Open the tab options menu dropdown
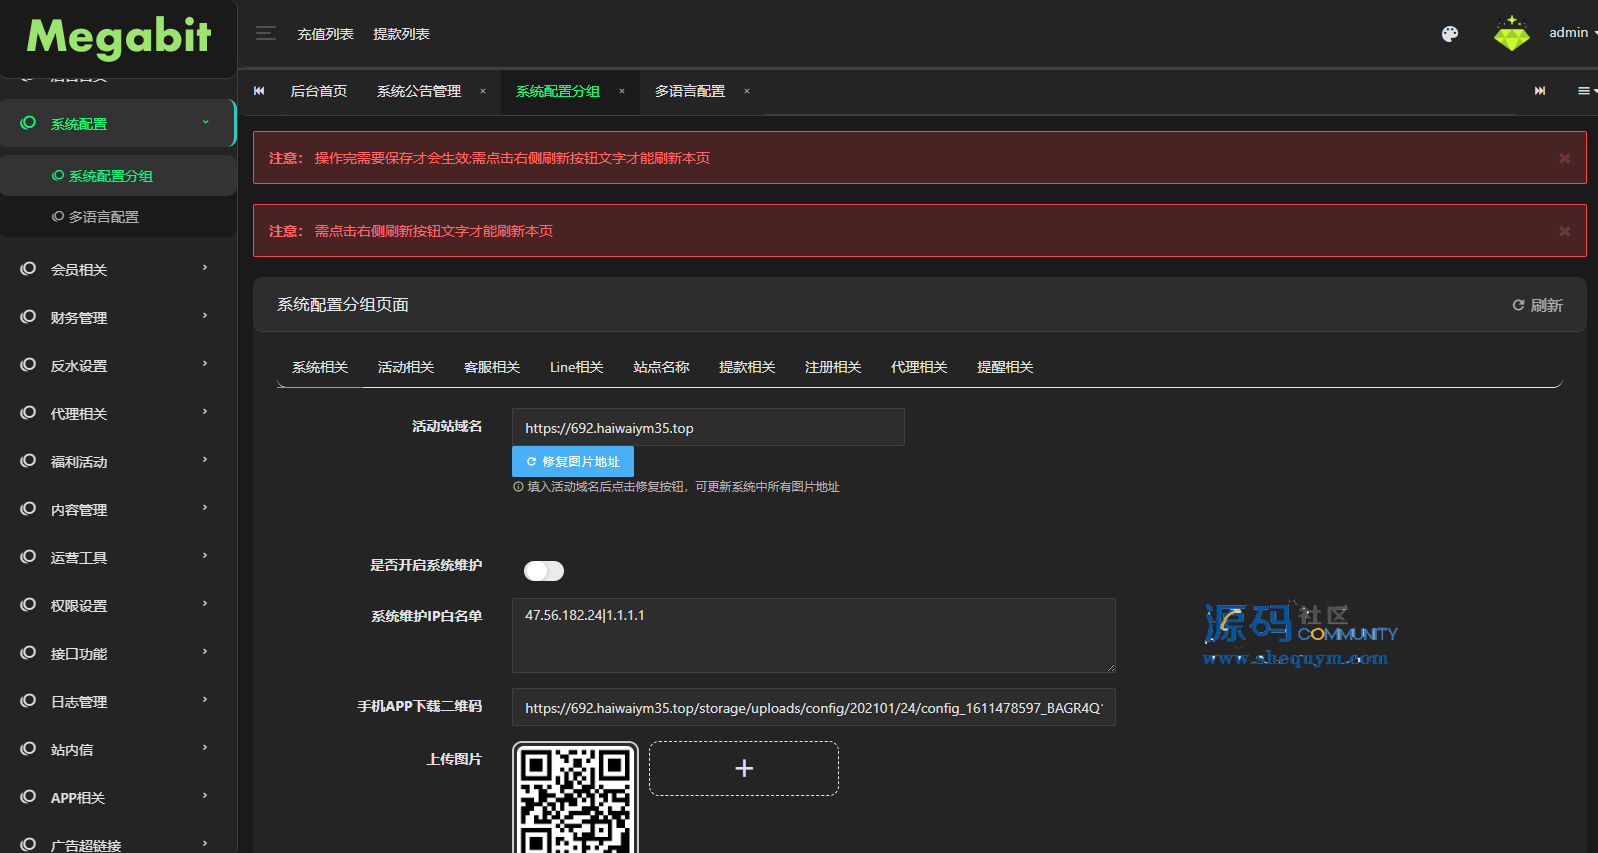 (x=1585, y=91)
